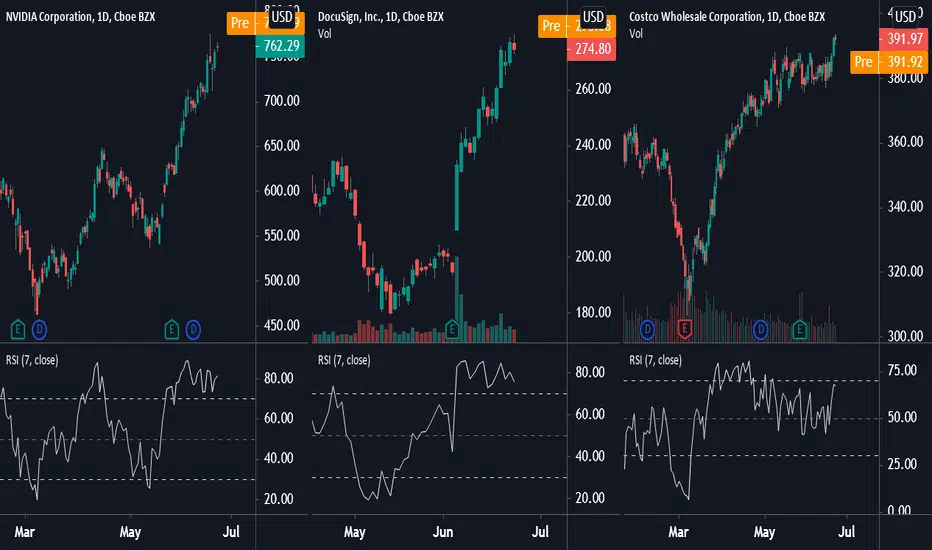This screenshot has width=932, height=550.
Task: Click the NVIDIA Corporation chart title
Action: (x=80, y=17)
